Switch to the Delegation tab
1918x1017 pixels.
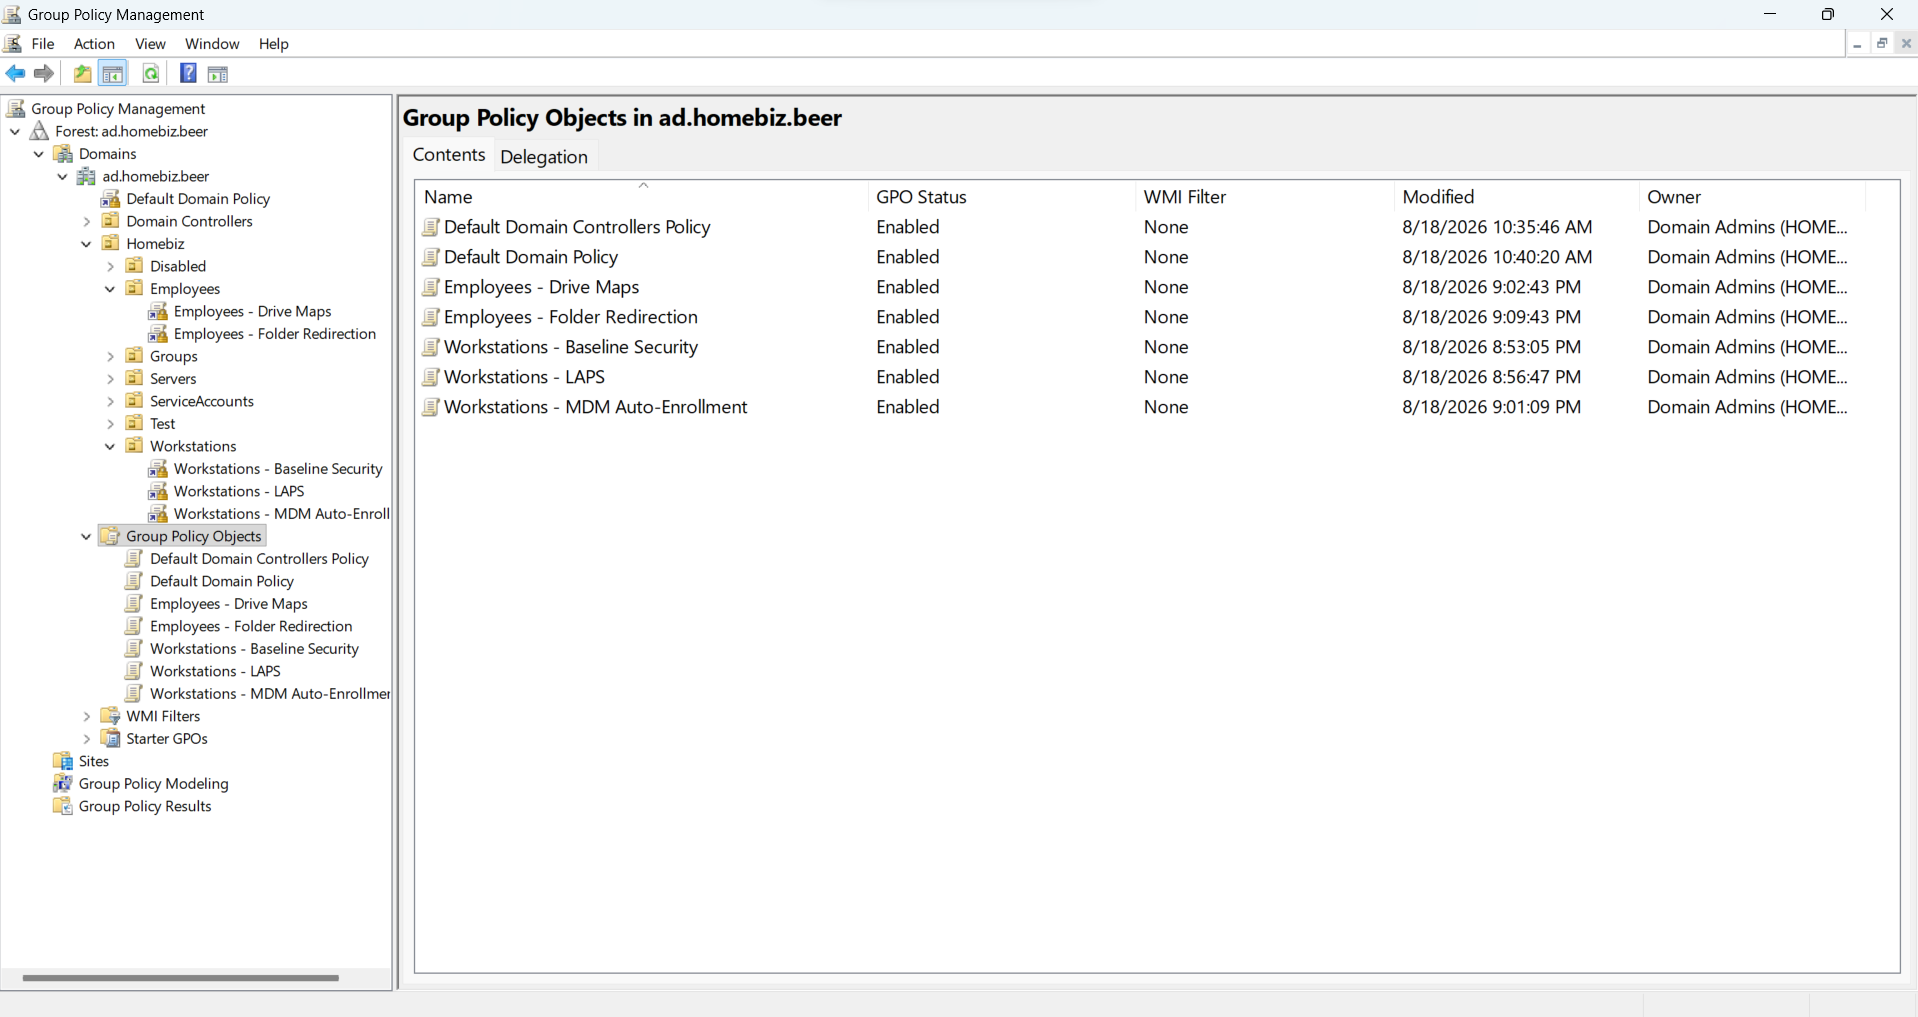[544, 156]
